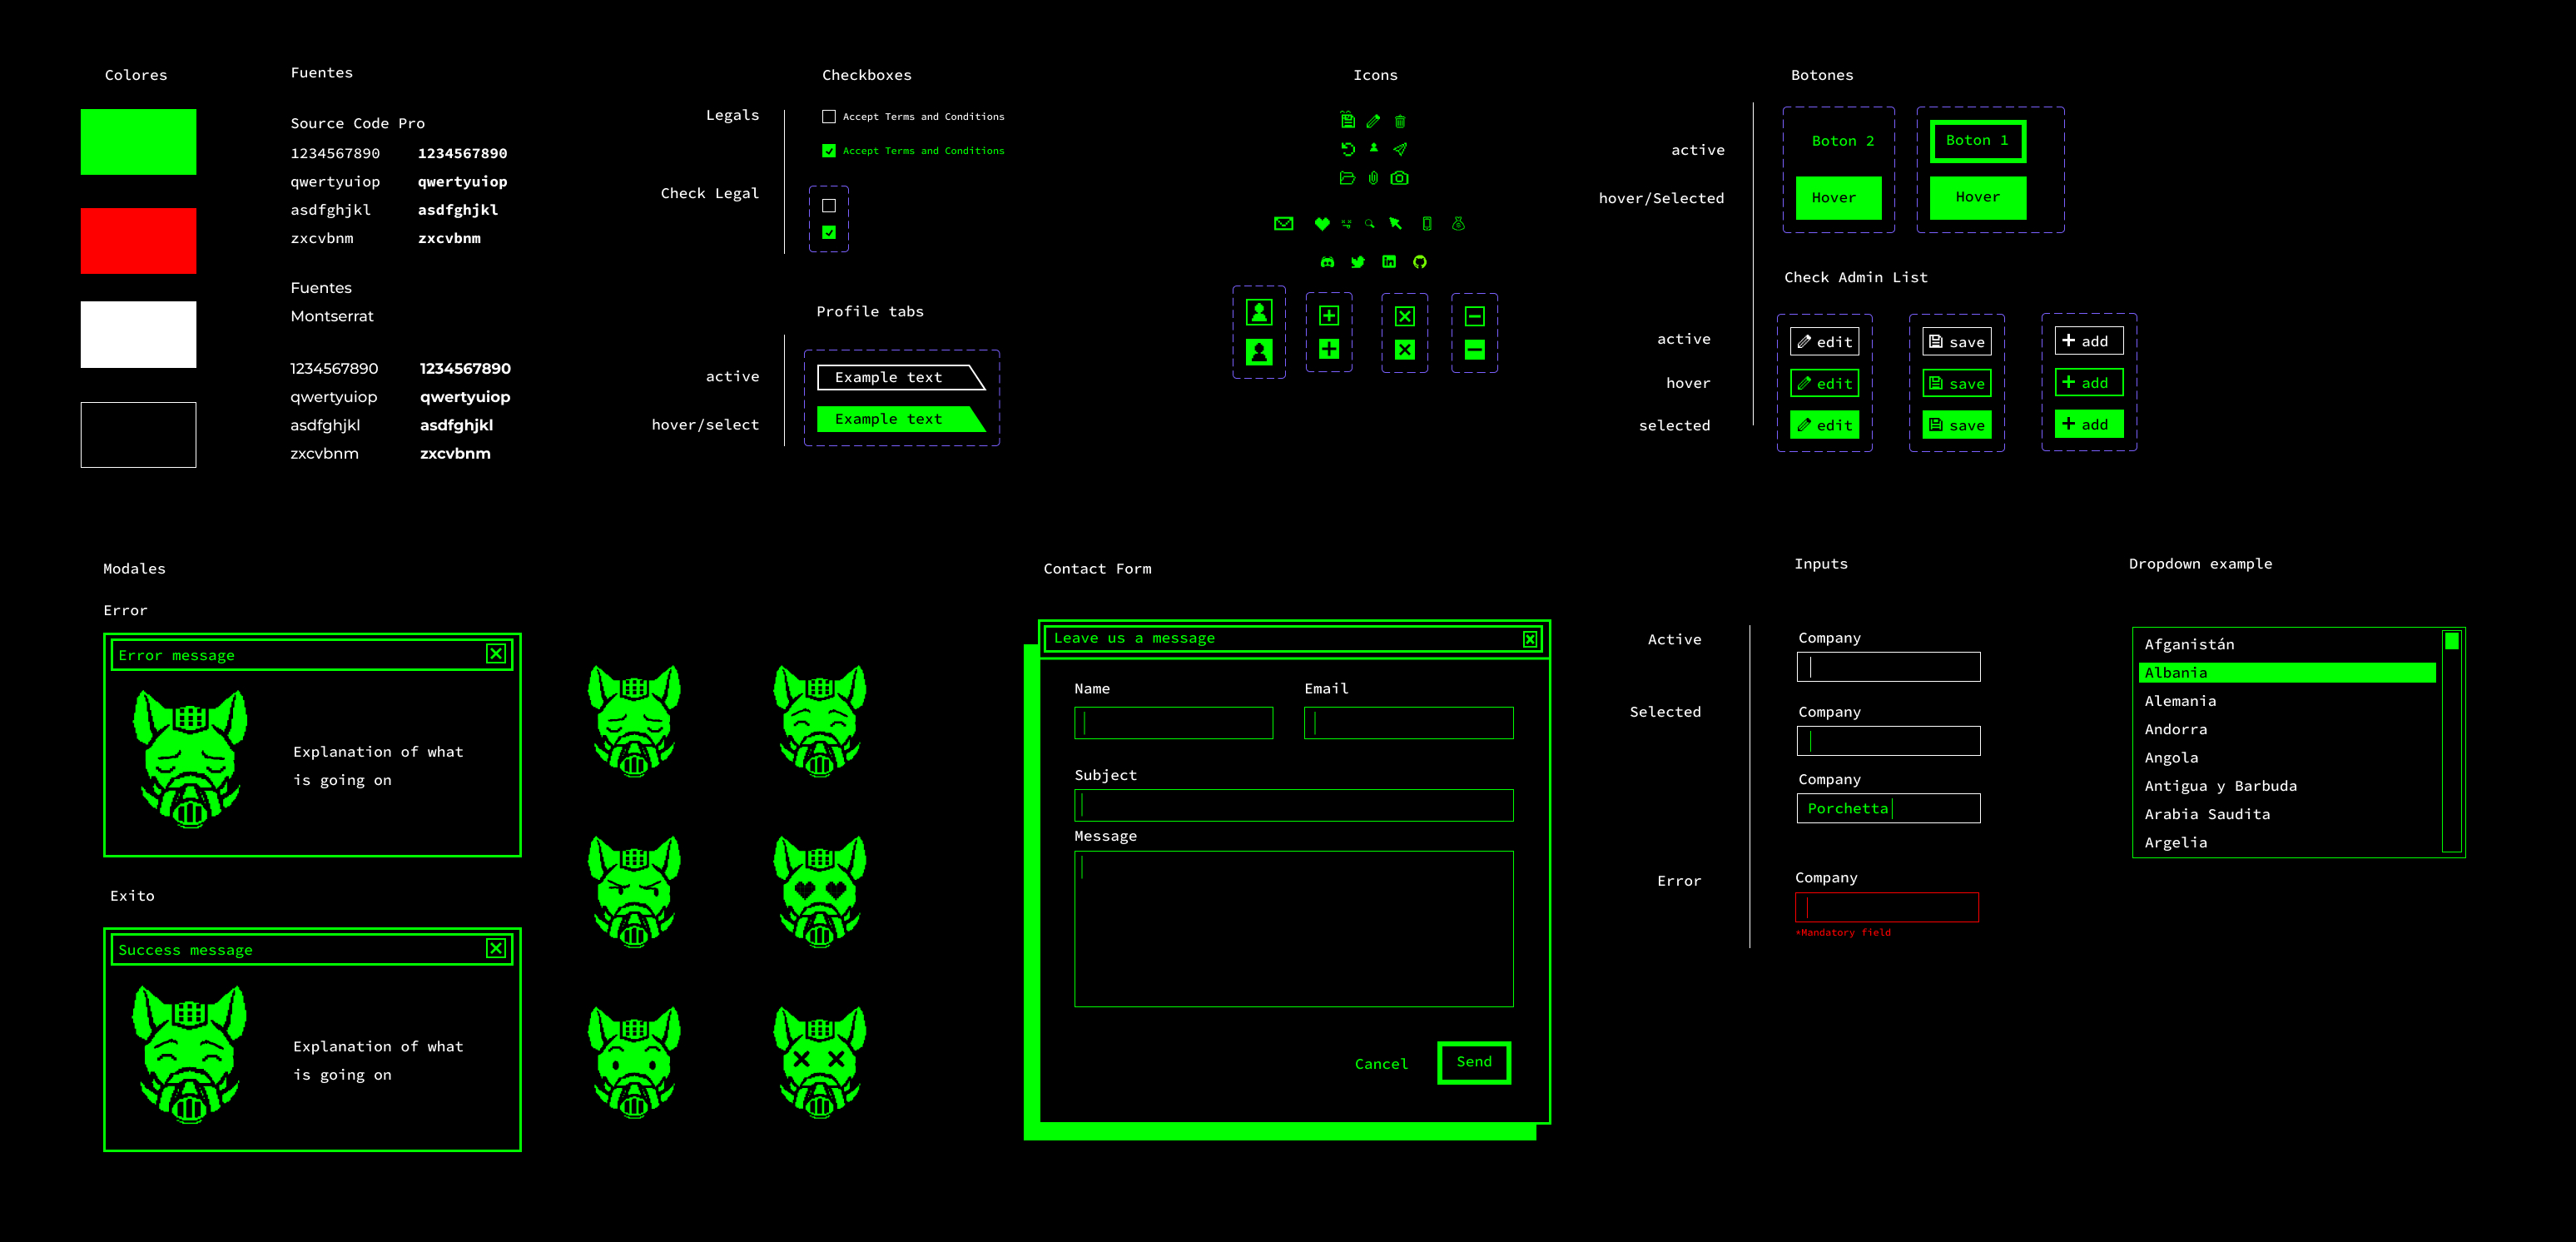Select Albania in the dropdown list

tap(2287, 673)
